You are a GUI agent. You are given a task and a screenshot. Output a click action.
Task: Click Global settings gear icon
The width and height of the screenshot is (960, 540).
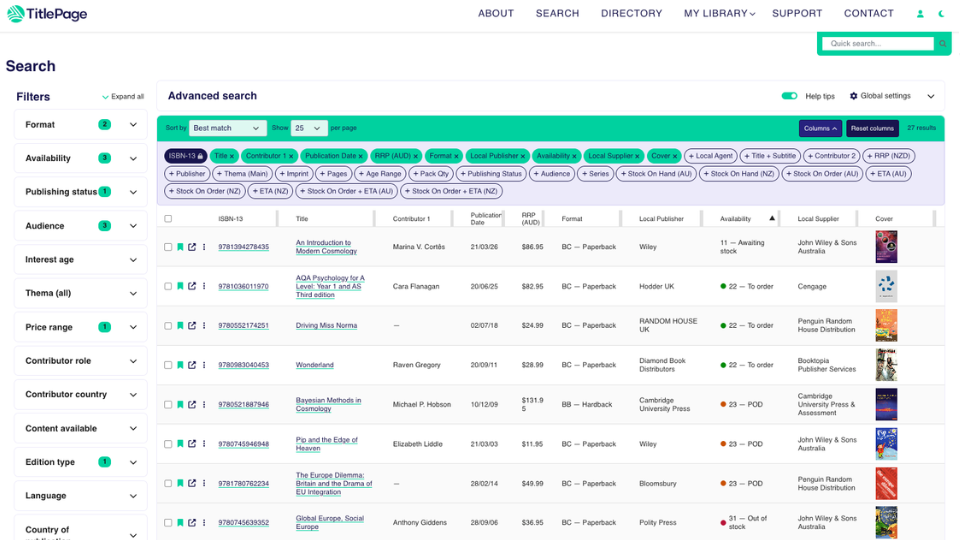[853, 96]
